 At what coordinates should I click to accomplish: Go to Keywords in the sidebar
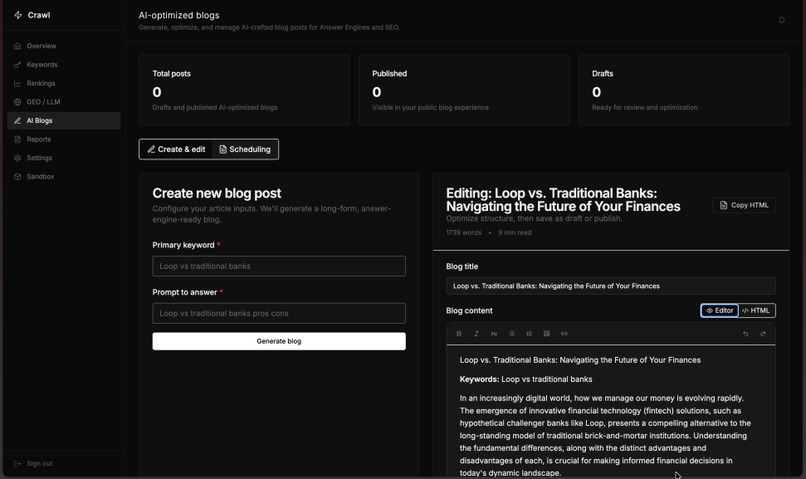click(x=64, y=64)
